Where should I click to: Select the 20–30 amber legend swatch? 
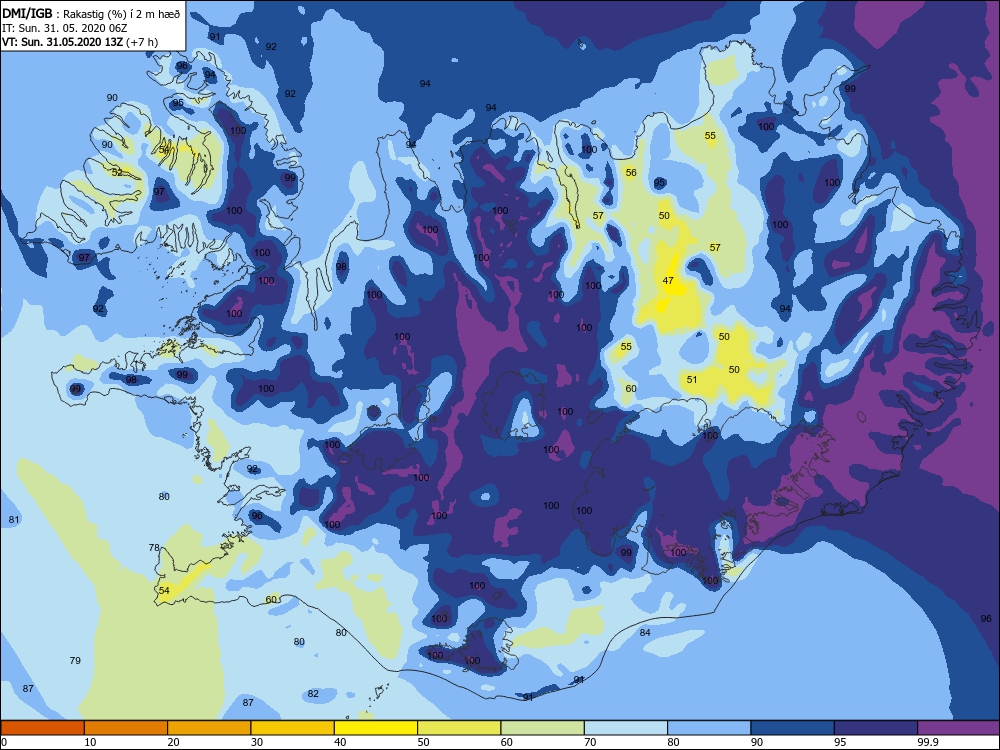point(209,728)
